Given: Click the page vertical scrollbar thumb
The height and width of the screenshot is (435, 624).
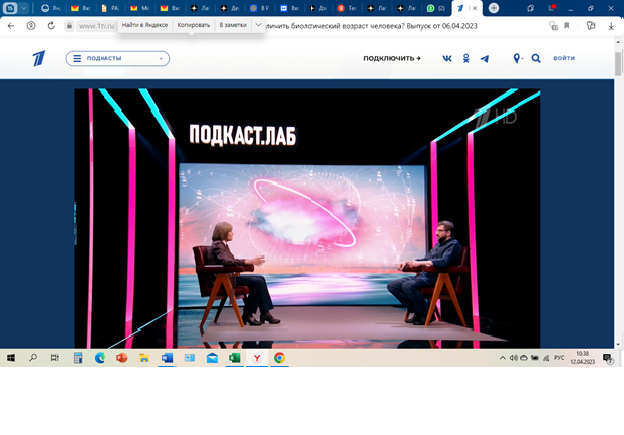Looking at the screenshot, I should 618,62.
